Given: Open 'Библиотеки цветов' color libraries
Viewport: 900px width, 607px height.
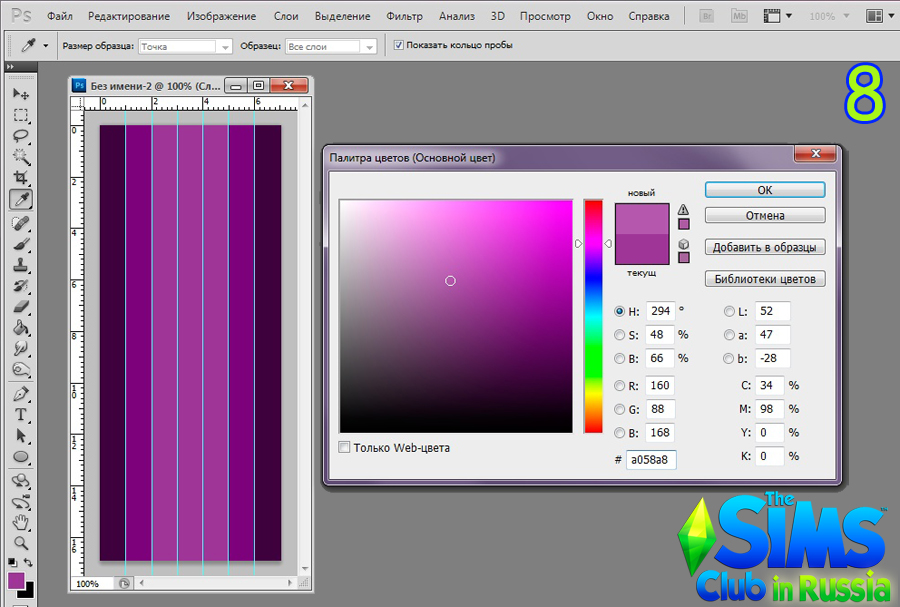Looking at the screenshot, I should coord(765,279).
